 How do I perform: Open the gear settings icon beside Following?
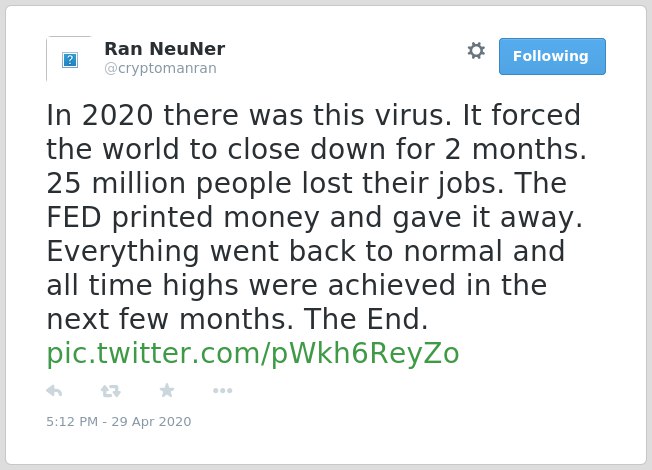click(x=476, y=51)
